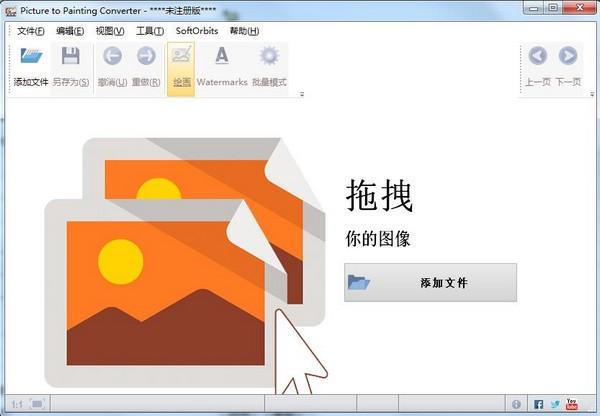Click the large 添加文件 button
This screenshot has height=416, width=600.
click(430, 282)
